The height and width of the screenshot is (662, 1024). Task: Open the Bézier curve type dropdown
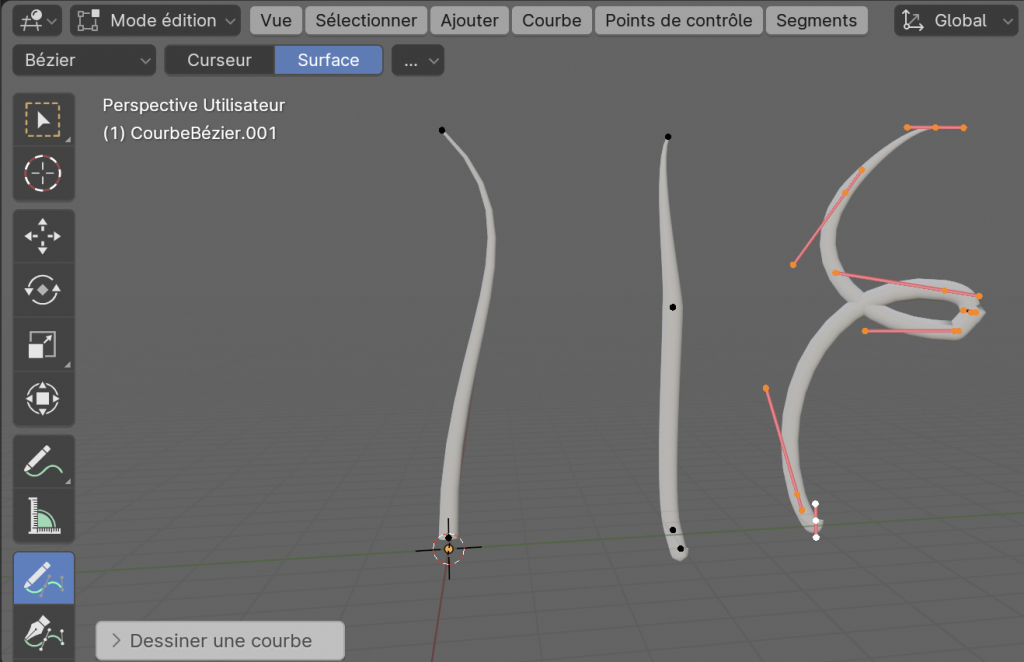click(84, 60)
